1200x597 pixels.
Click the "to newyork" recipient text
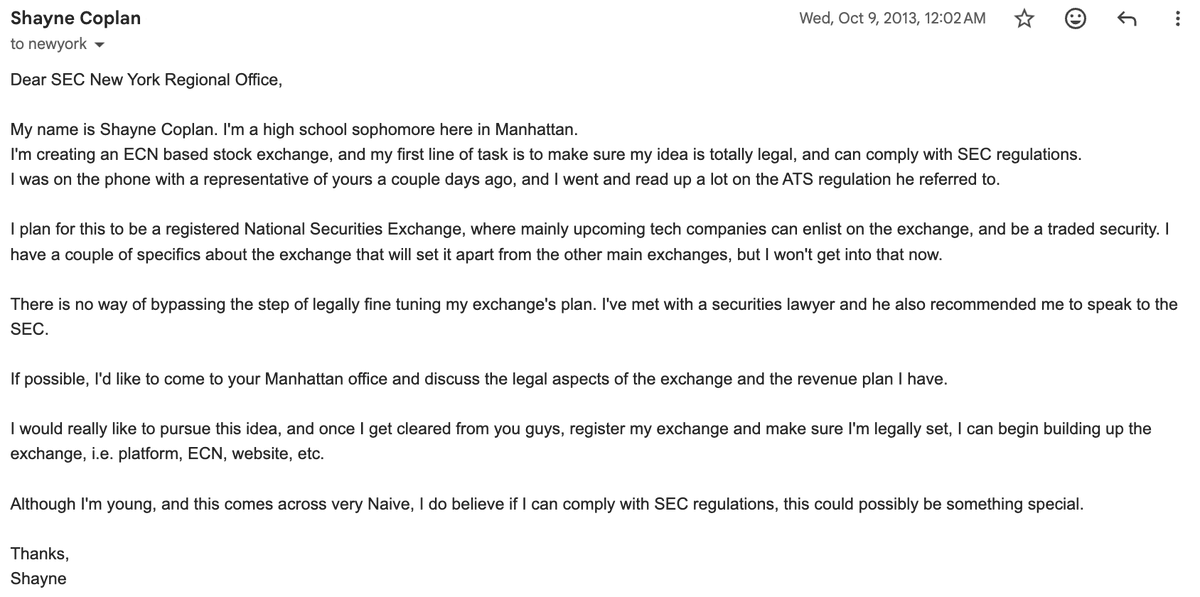(49, 44)
